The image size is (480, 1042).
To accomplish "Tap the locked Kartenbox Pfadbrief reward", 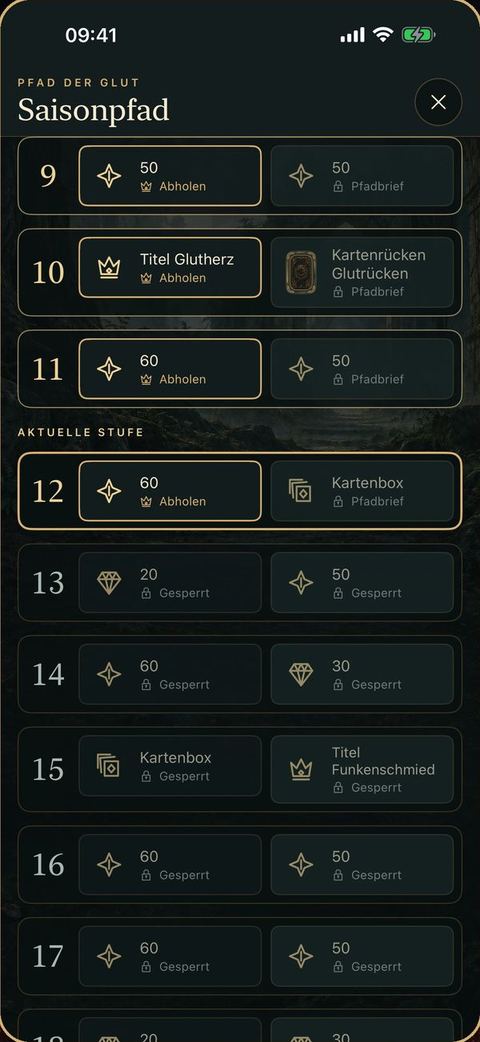I will click(x=362, y=491).
